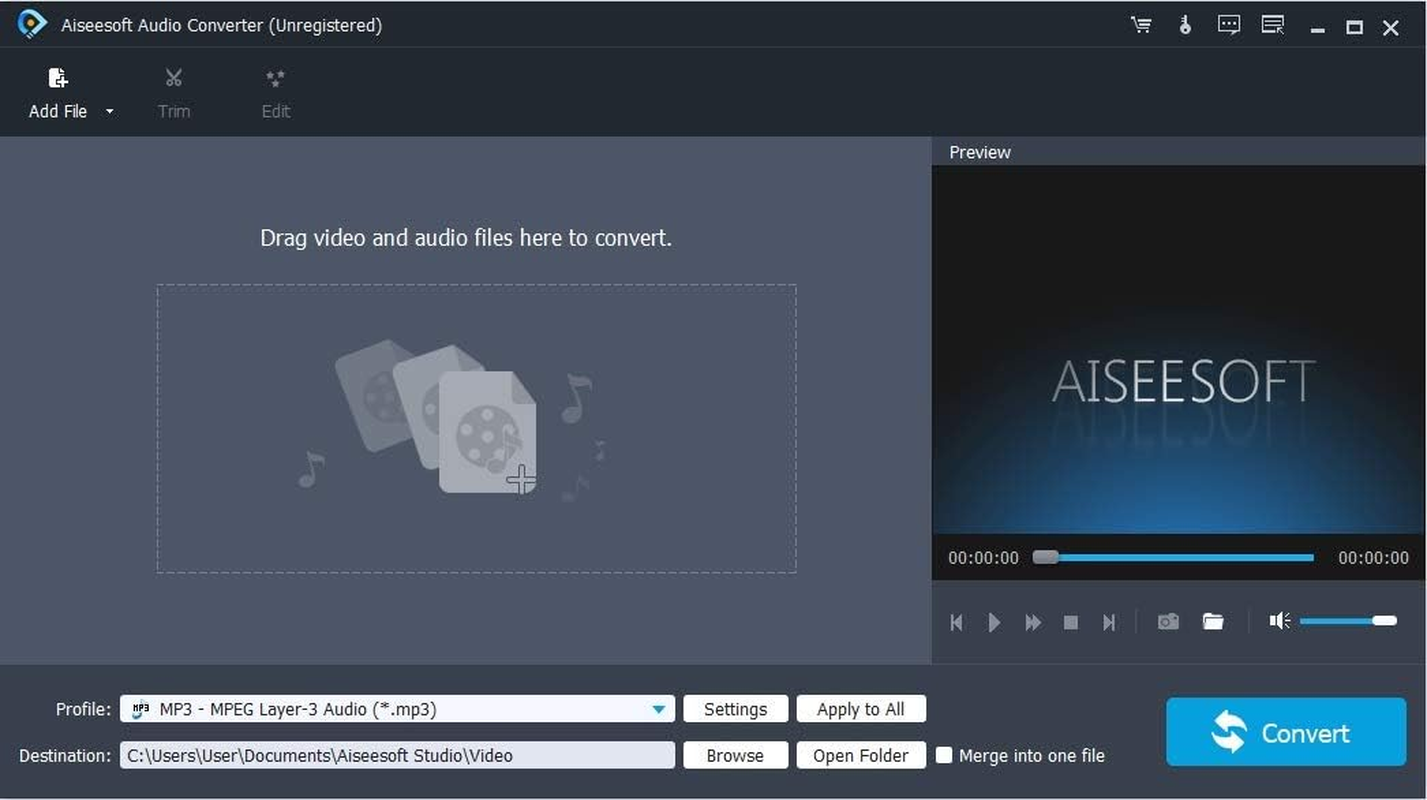This screenshot has height=800, width=1427.
Task: Open the Profile format dropdown
Action: 658,708
